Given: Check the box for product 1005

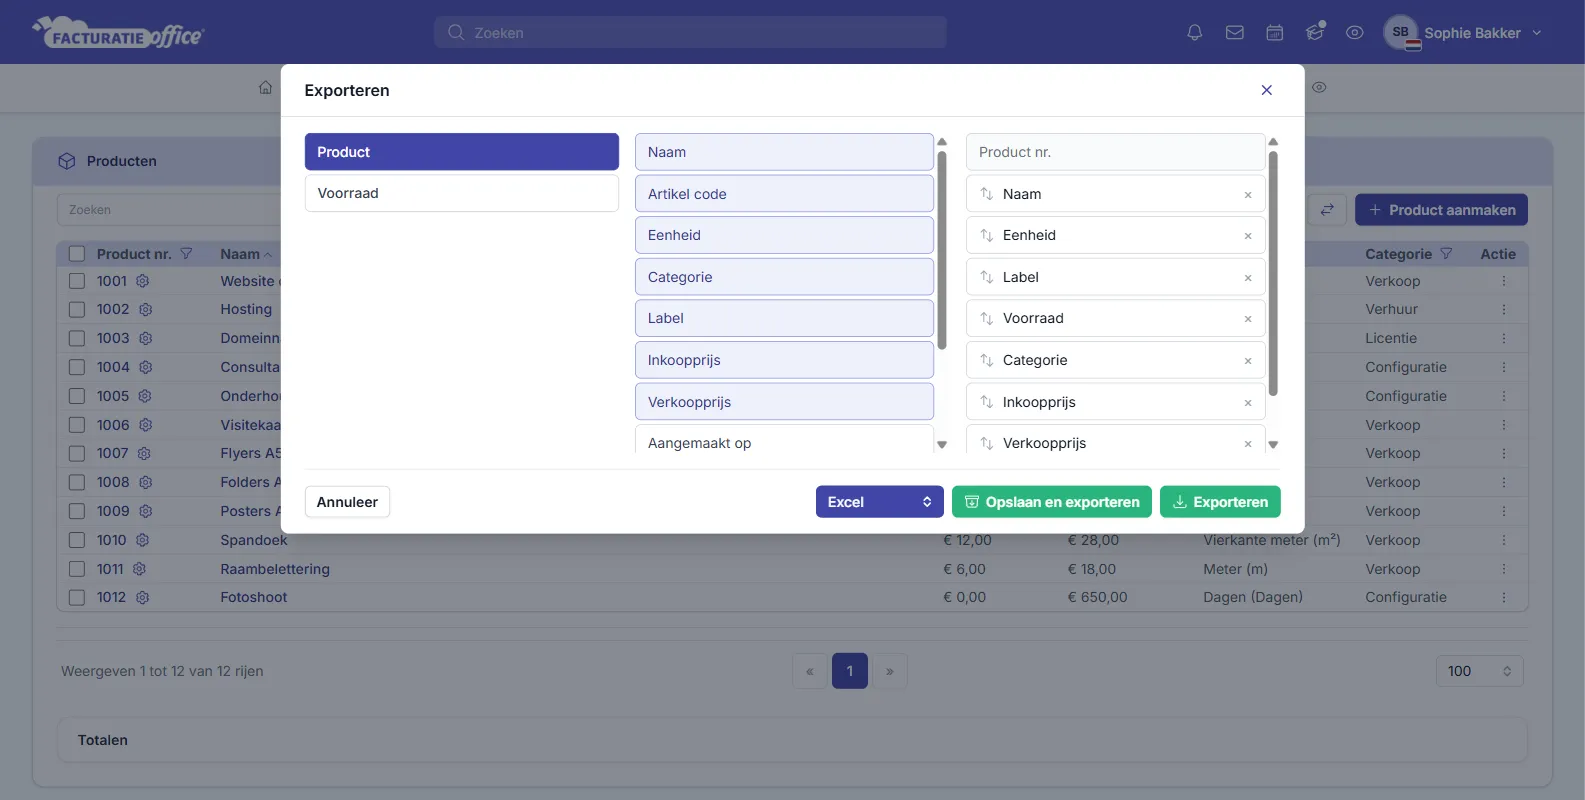Looking at the screenshot, I should click(77, 396).
